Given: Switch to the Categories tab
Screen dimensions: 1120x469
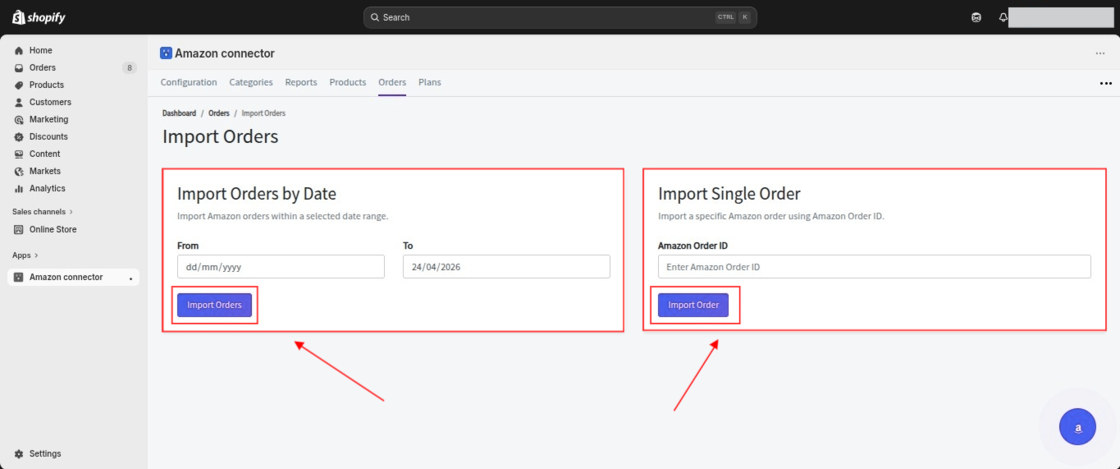Looking at the screenshot, I should [251, 83].
